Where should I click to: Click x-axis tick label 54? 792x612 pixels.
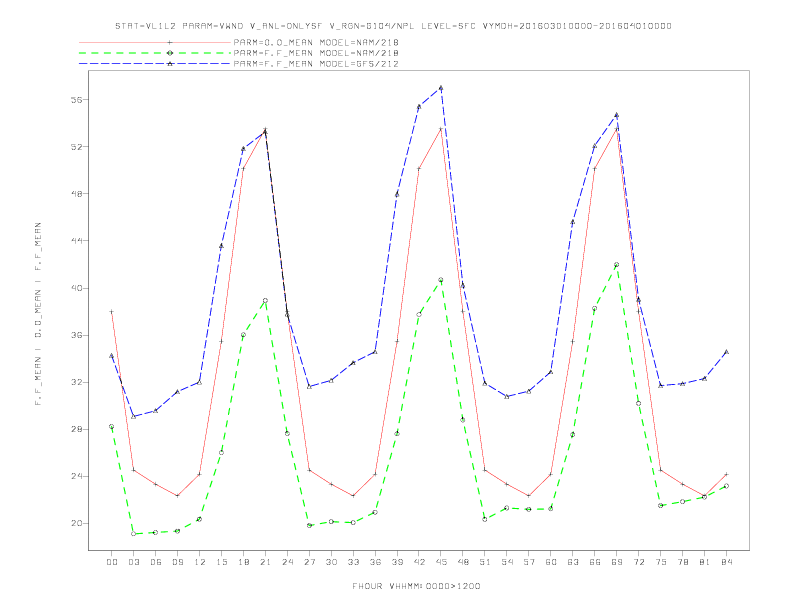[x=507, y=562]
